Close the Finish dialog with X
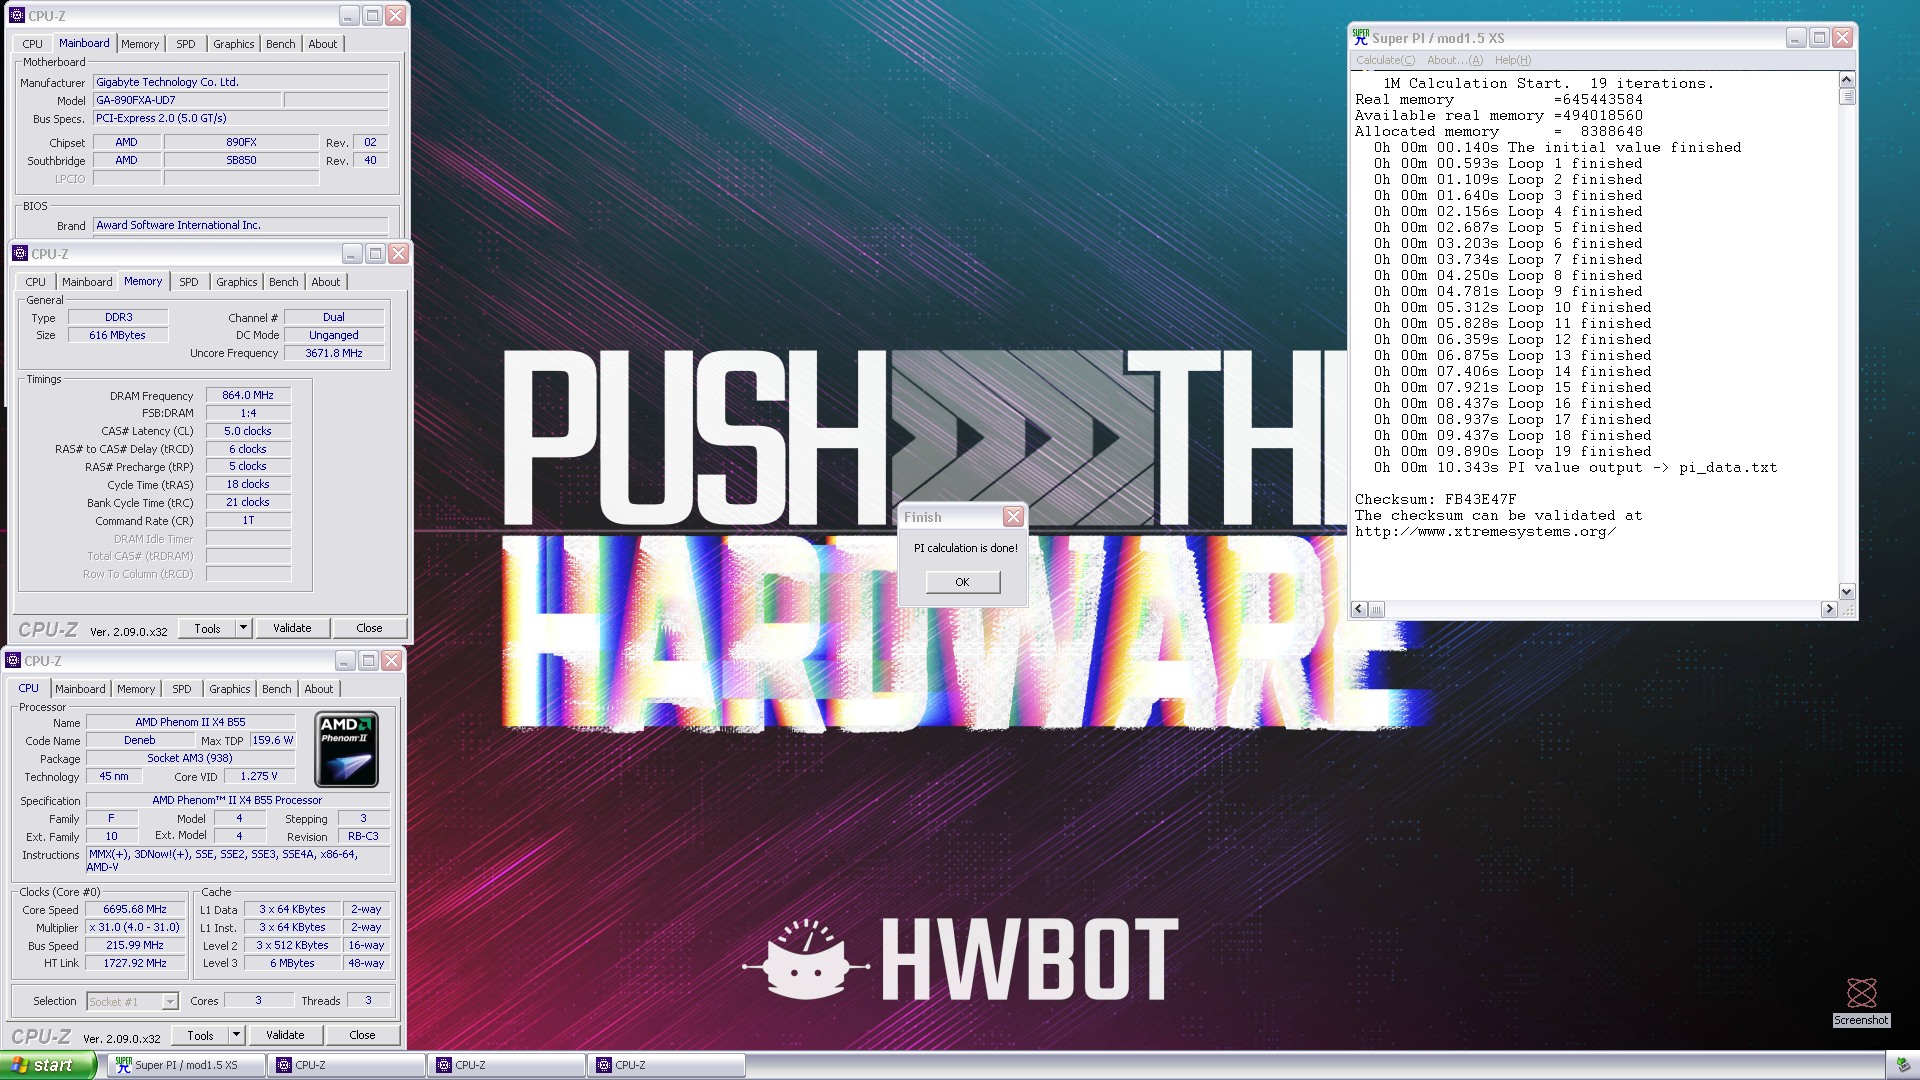The image size is (1920, 1080). [x=1013, y=517]
